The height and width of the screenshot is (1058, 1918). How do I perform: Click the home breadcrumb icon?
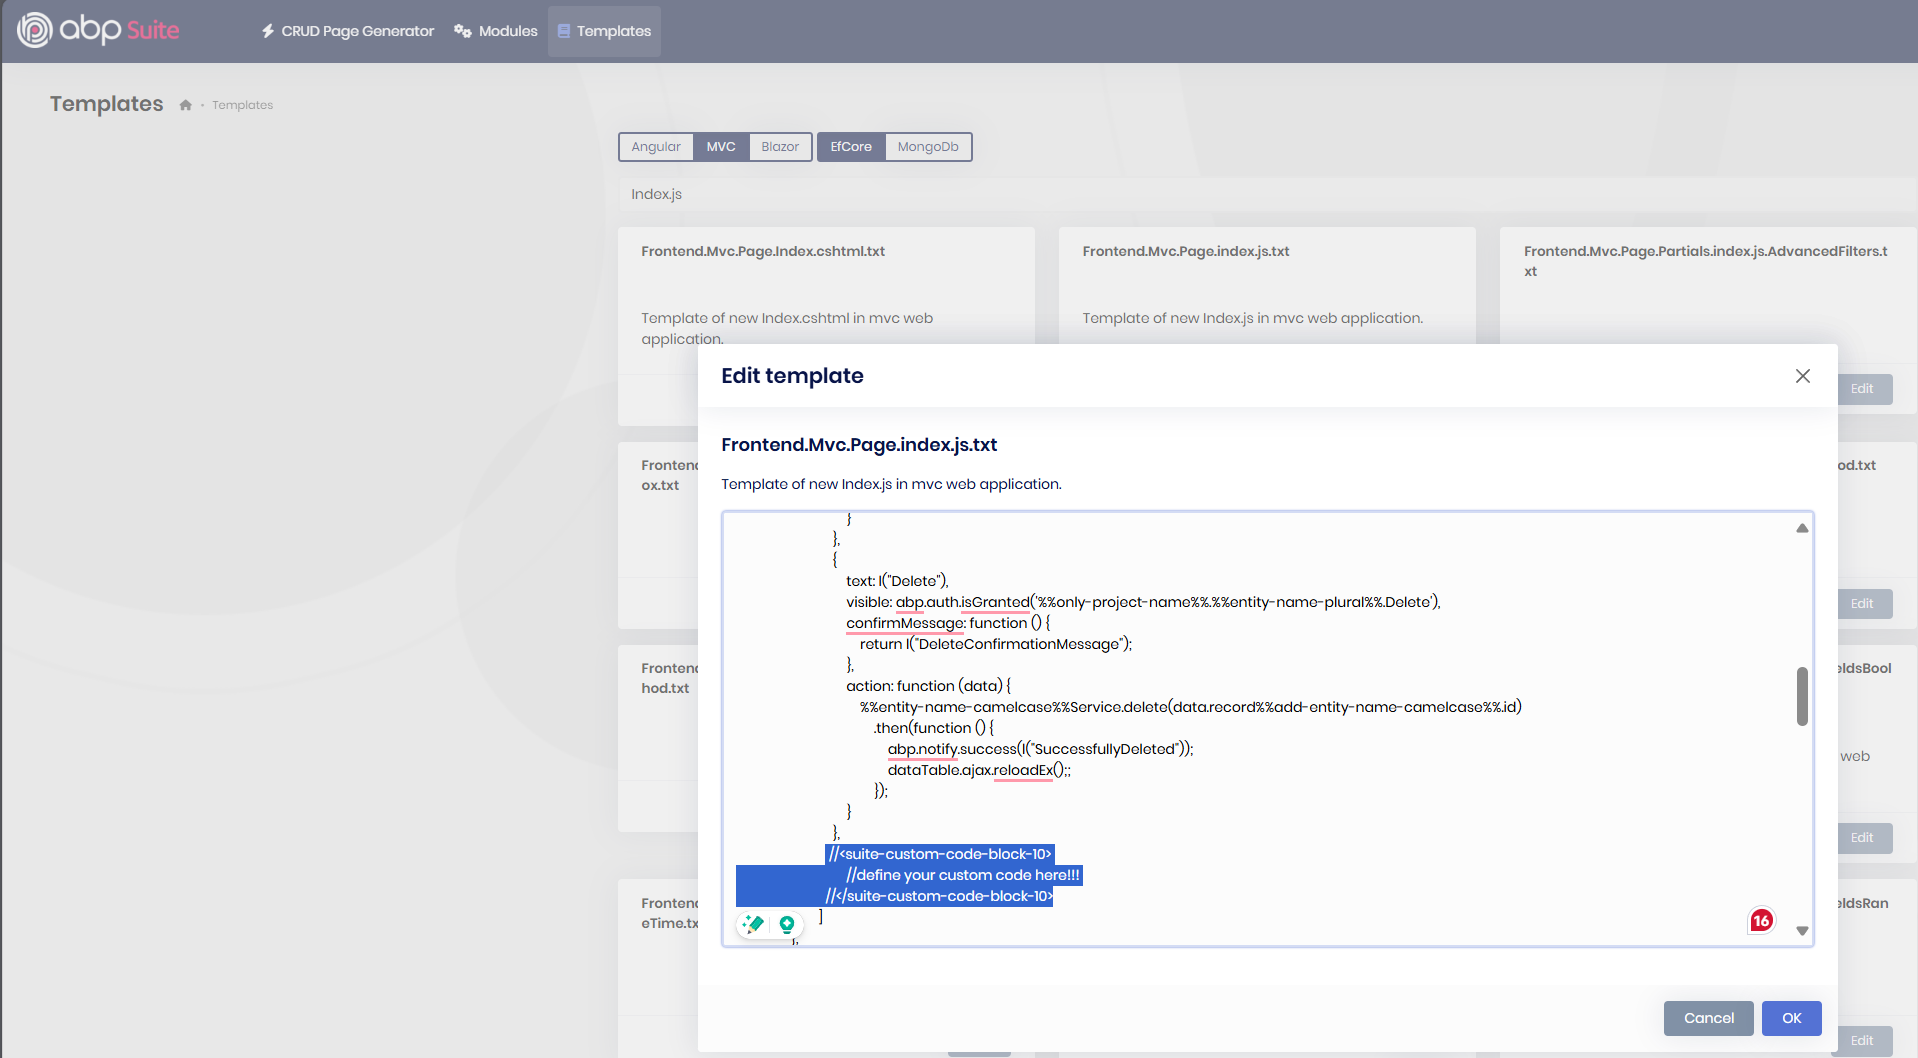185,105
